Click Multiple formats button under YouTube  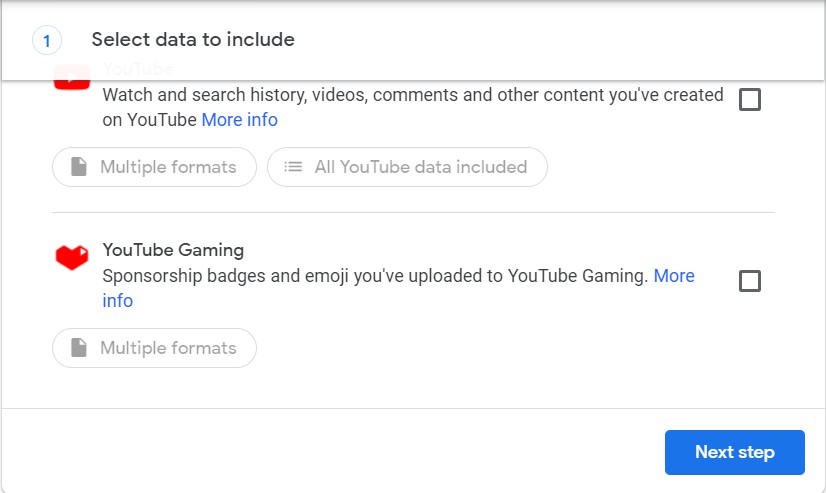[154, 167]
